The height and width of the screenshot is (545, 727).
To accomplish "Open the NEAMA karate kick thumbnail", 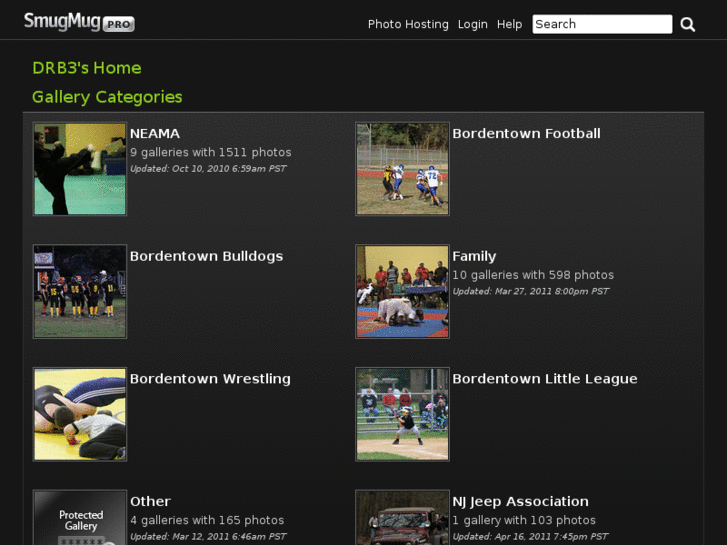I will [80, 169].
